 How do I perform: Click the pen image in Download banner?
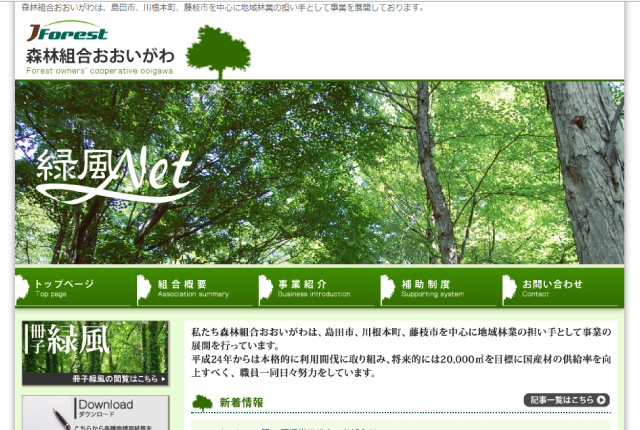(x=61, y=419)
